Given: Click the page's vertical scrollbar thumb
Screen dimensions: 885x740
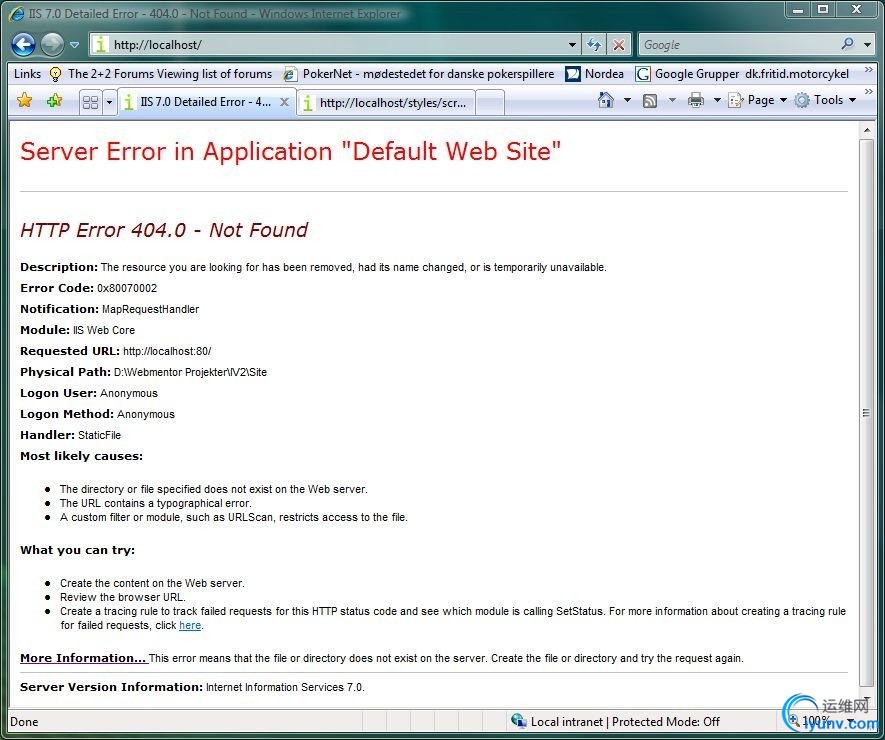Looking at the screenshot, I should pyautogui.click(x=866, y=412).
